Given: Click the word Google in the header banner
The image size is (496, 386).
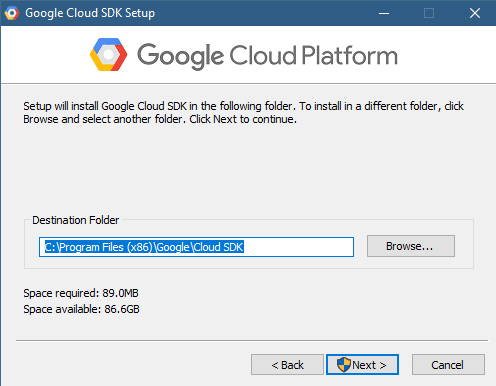Looking at the screenshot, I should click(180, 57).
